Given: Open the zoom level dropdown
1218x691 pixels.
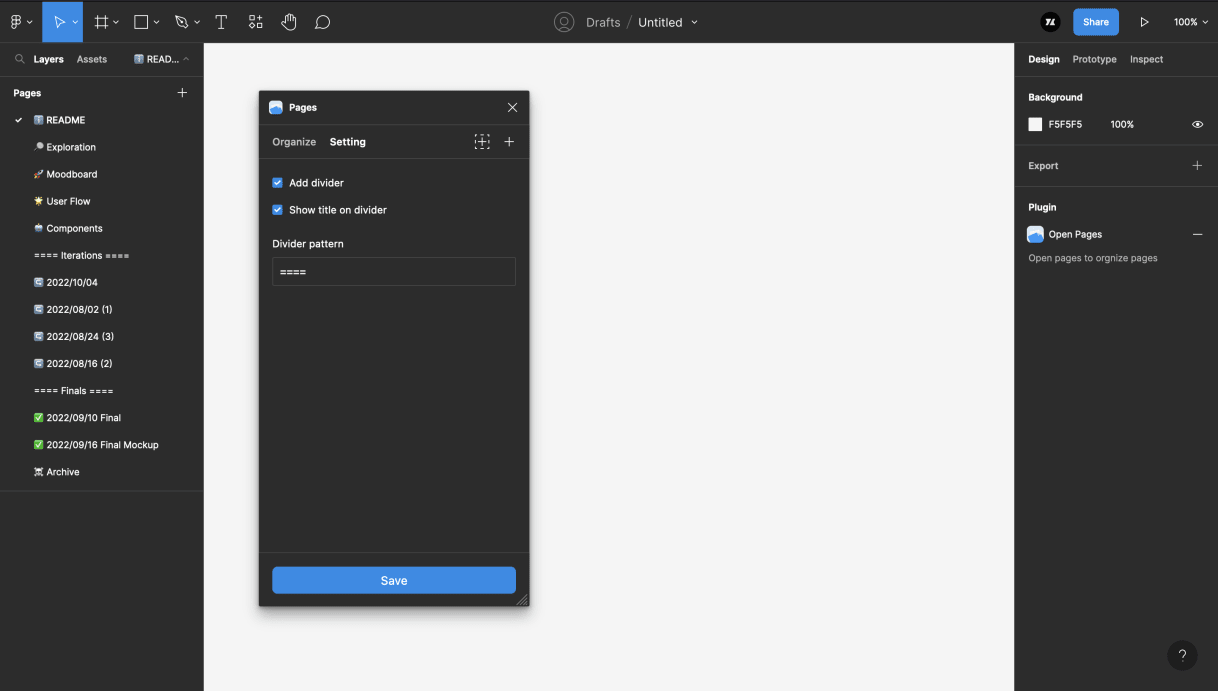Looking at the screenshot, I should tap(1190, 21).
